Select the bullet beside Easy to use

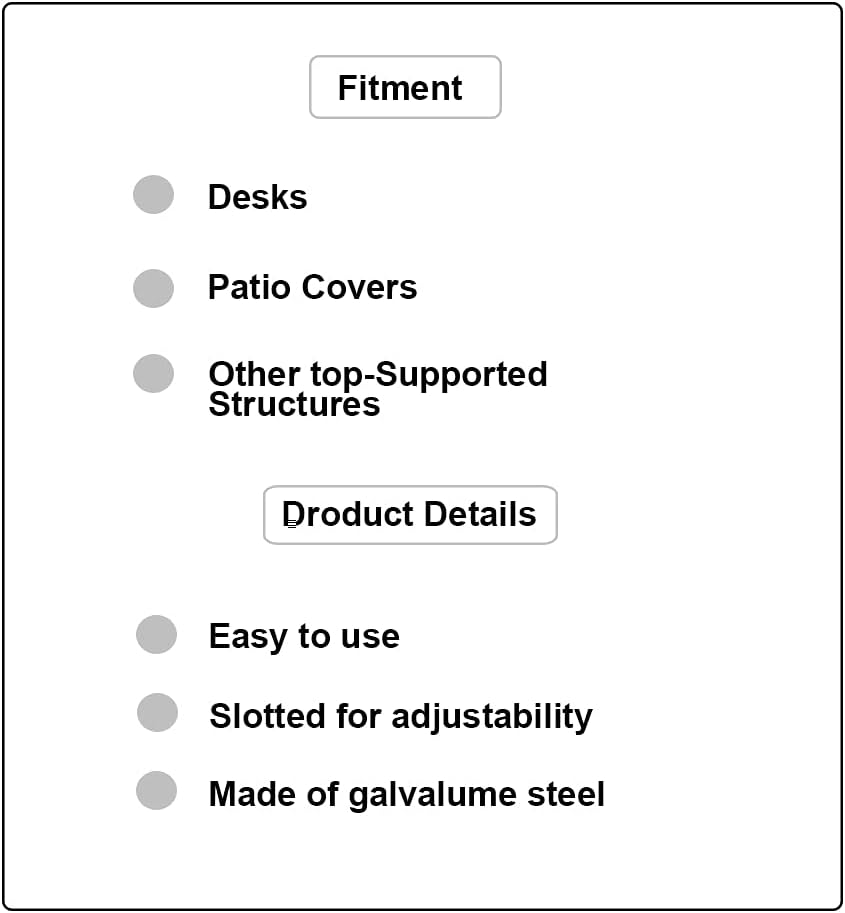[156, 635]
